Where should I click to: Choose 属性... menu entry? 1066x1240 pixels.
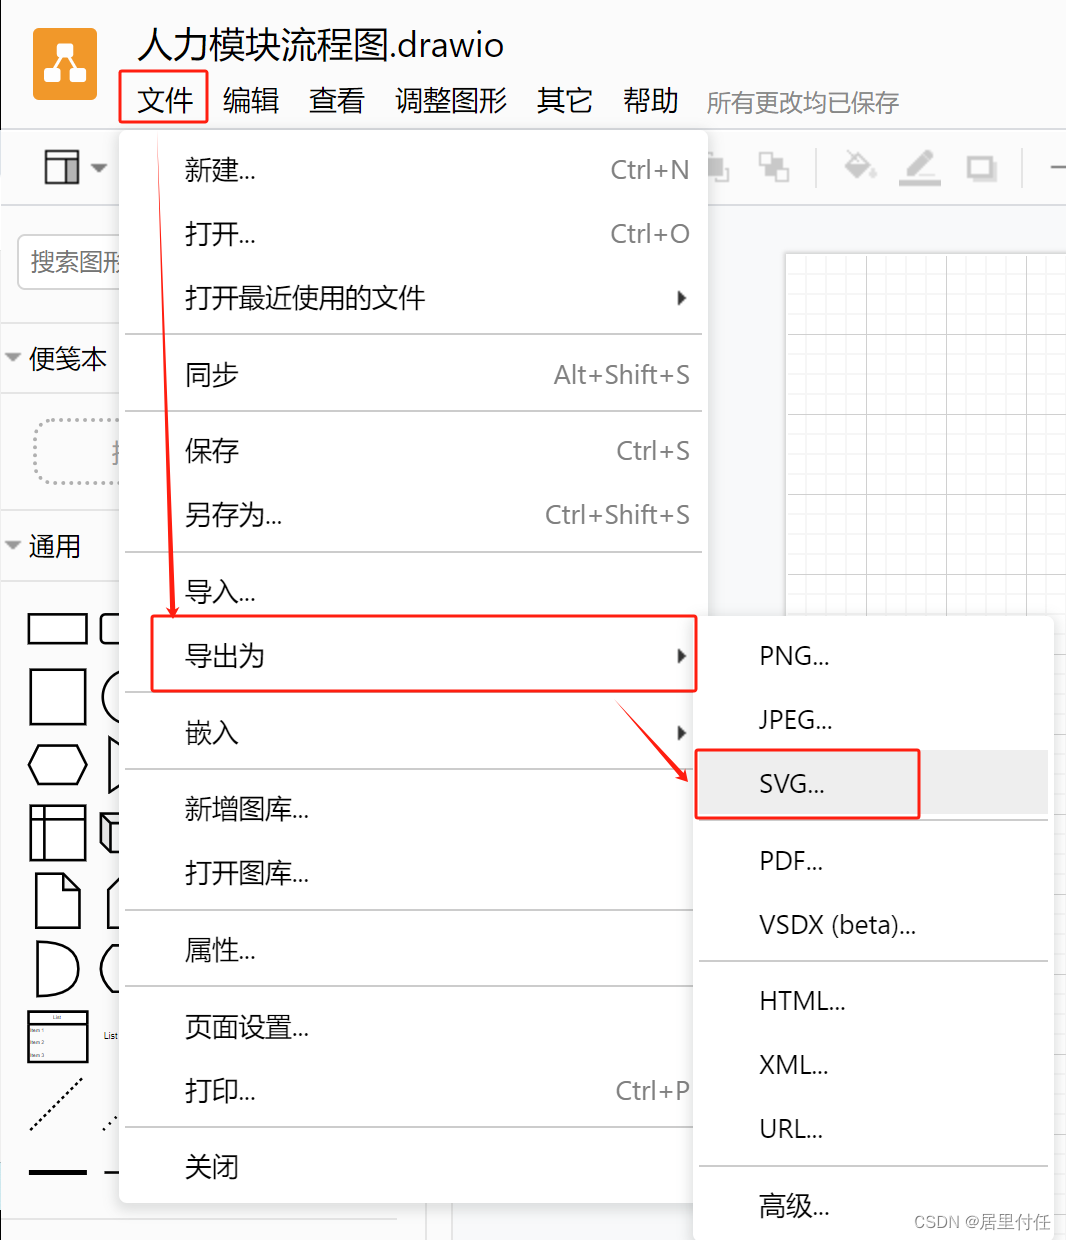click(x=409, y=950)
